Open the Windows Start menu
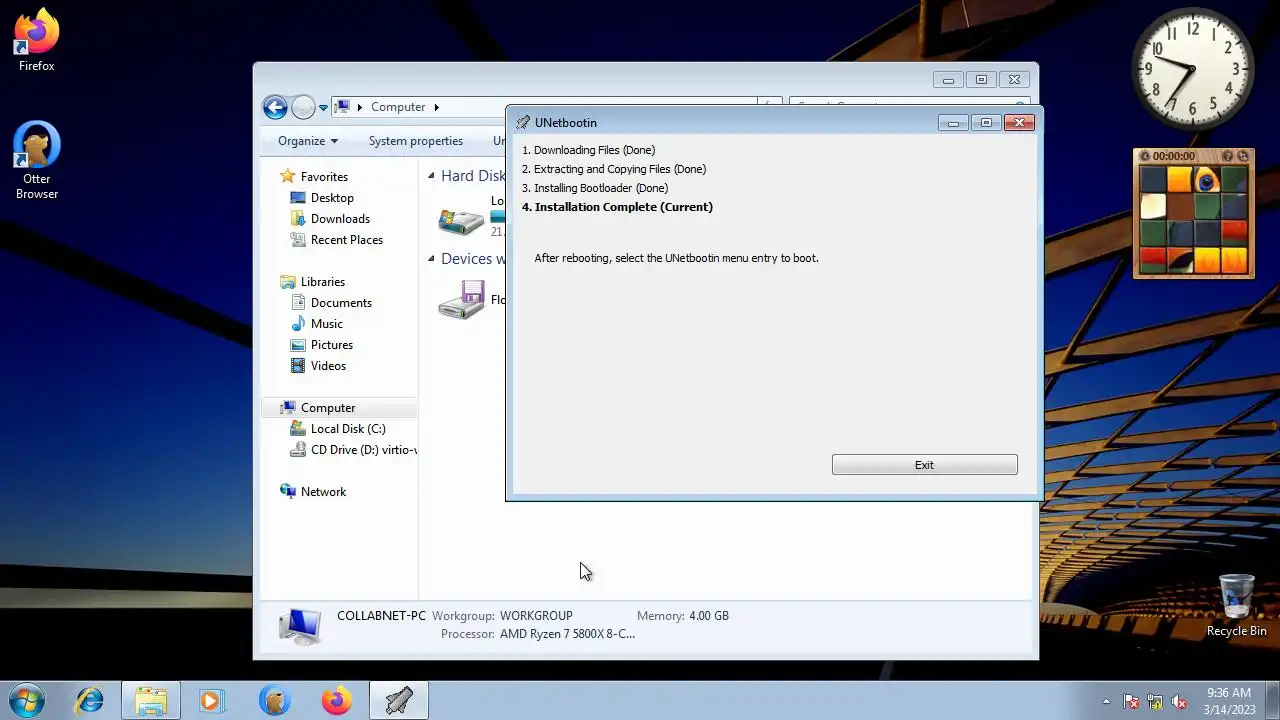 pos(26,700)
